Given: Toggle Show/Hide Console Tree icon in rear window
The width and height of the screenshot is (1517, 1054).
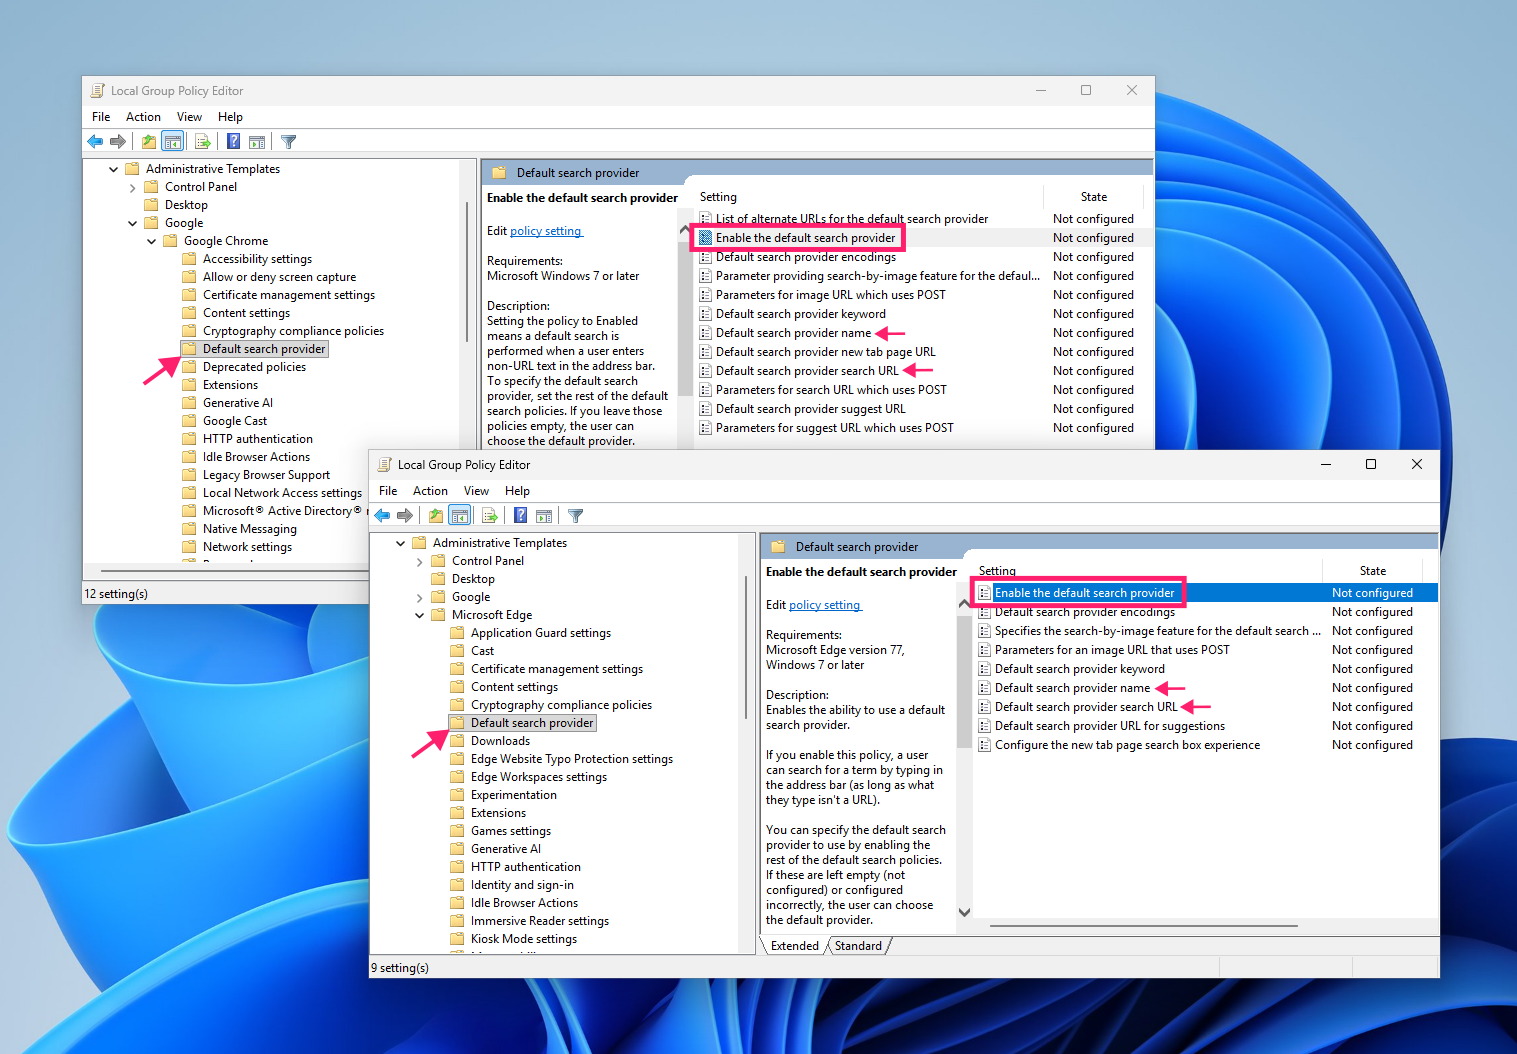Looking at the screenshot, I should (172, 142).
